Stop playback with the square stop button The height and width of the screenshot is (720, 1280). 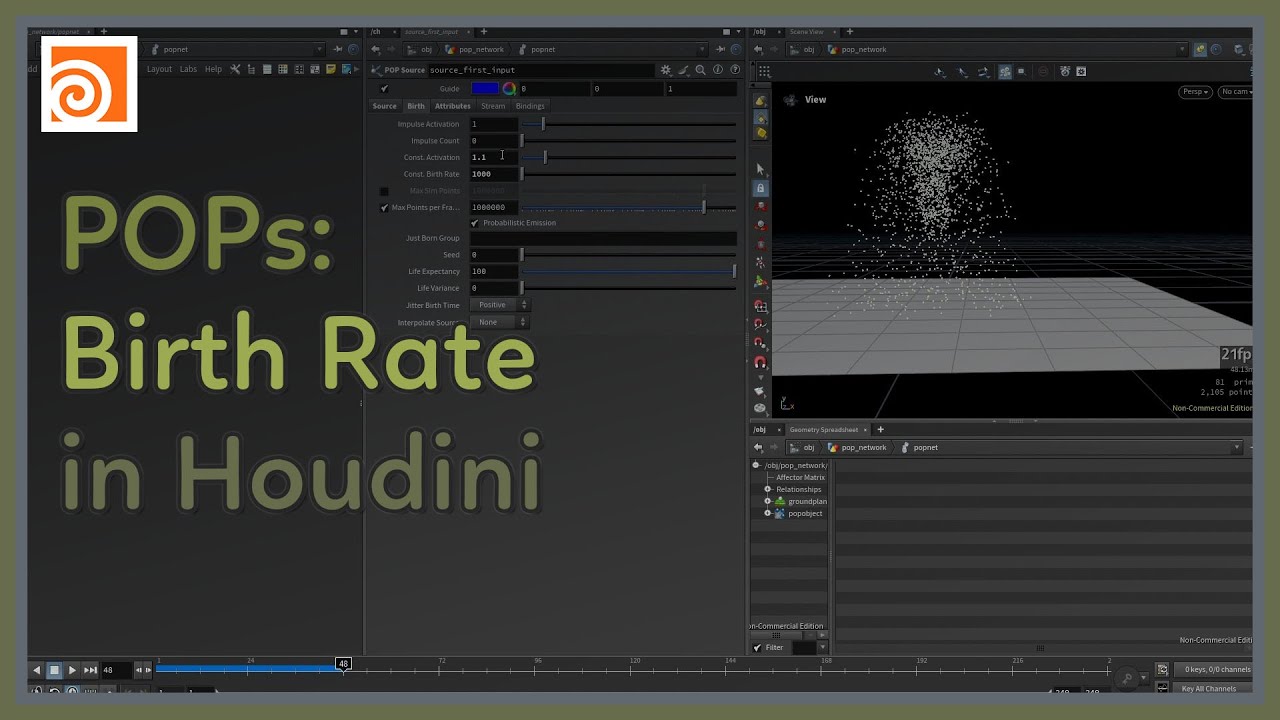[x=55, y=670]
